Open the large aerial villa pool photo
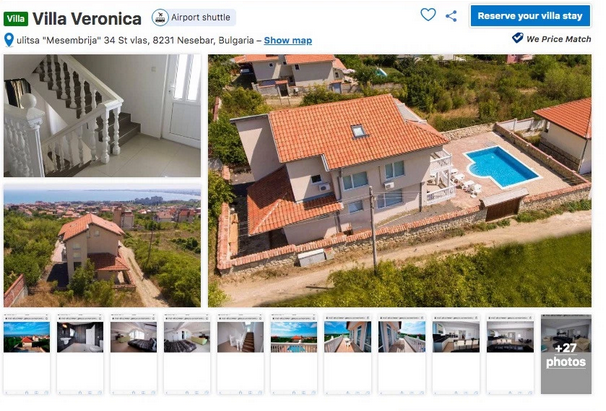Viewport: 606px width, 411px height. [x=400, y=181]
